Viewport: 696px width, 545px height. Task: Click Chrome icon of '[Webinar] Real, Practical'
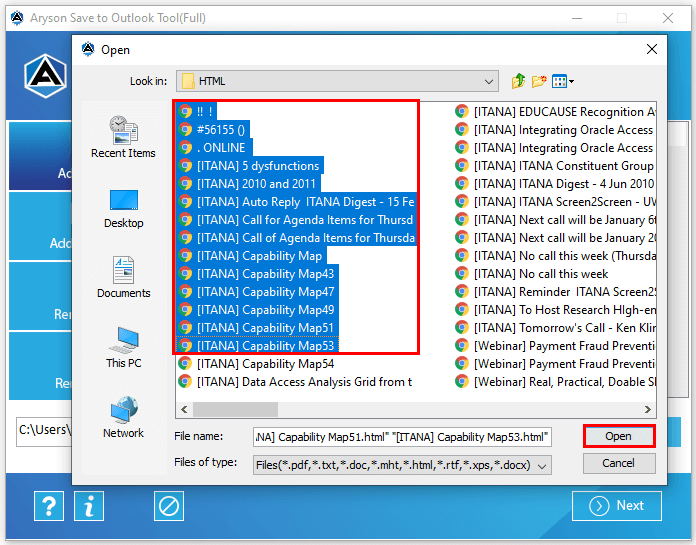tap(462, 382)
